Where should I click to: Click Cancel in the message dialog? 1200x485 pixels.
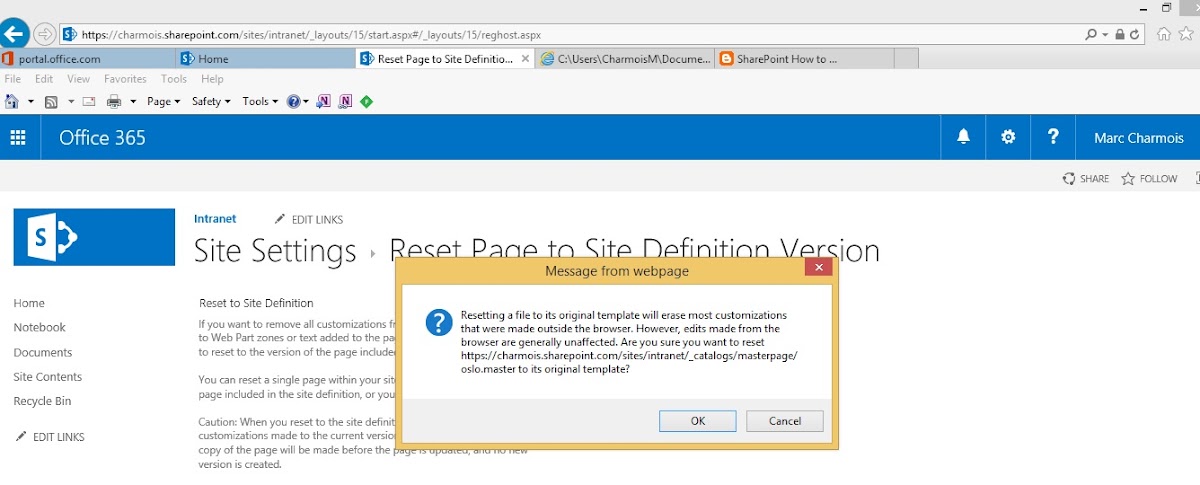[x=785, y=421]
